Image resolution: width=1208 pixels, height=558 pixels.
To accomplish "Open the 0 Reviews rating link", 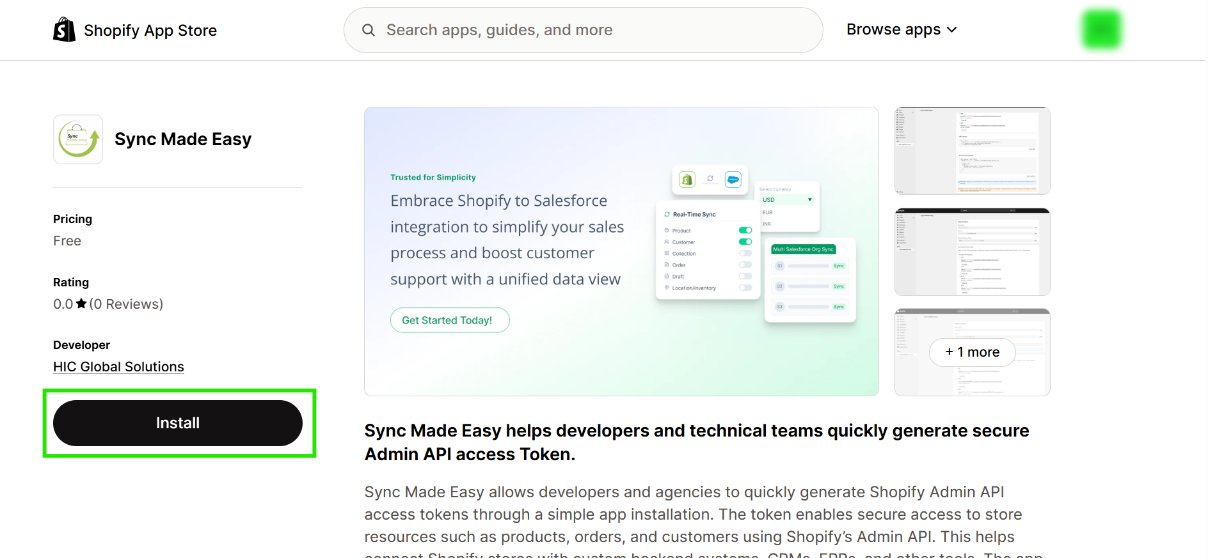I will click(126, 304).
